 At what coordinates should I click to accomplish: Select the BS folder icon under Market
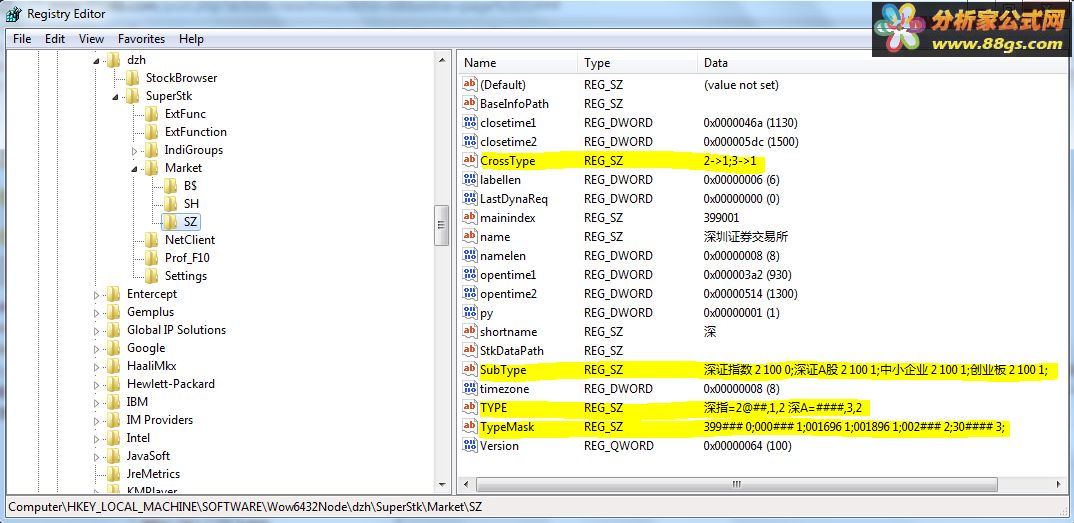[171, 186]
